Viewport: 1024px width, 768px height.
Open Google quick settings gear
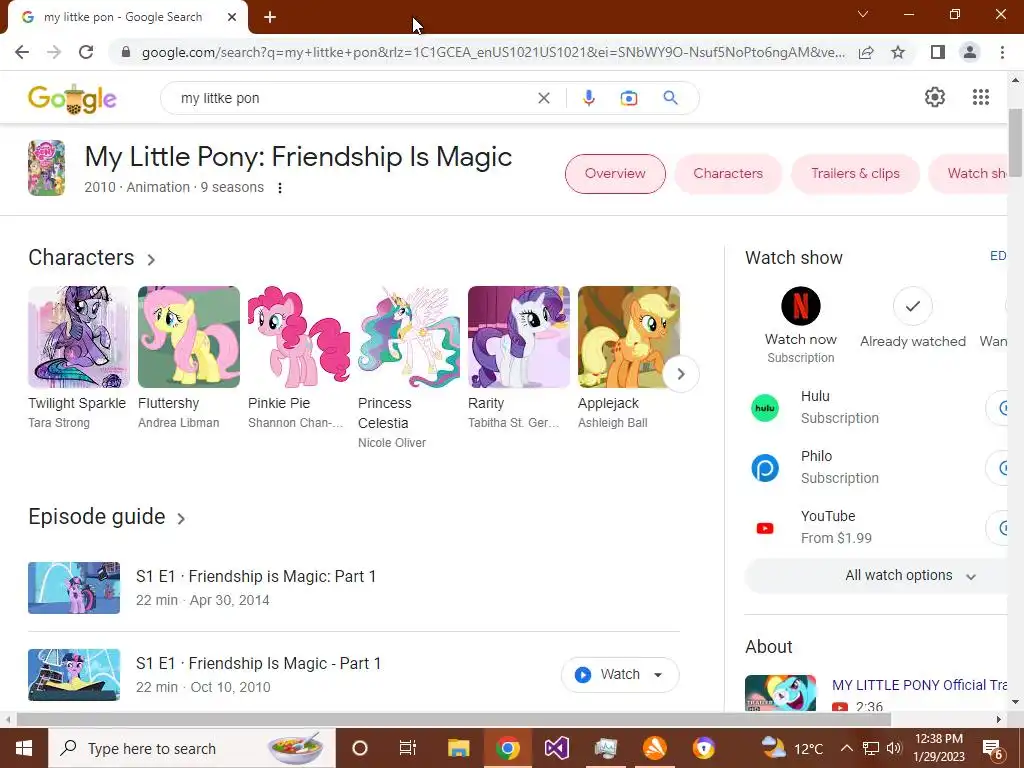point(935,97)
